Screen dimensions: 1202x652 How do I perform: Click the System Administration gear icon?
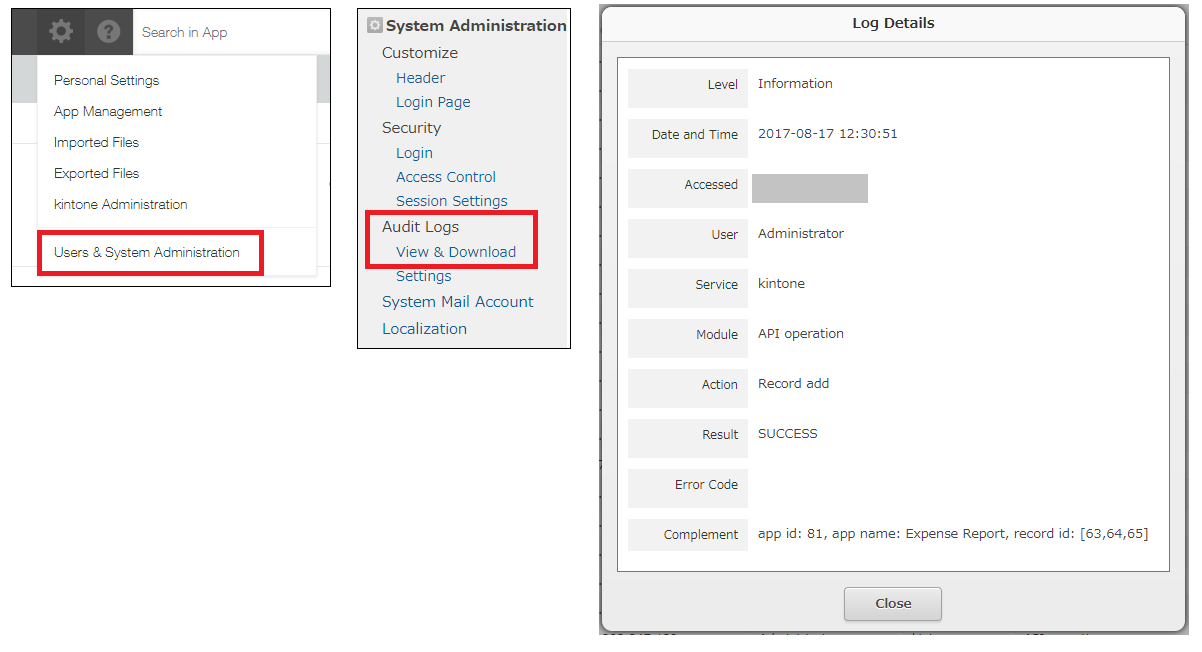(375, 26)
